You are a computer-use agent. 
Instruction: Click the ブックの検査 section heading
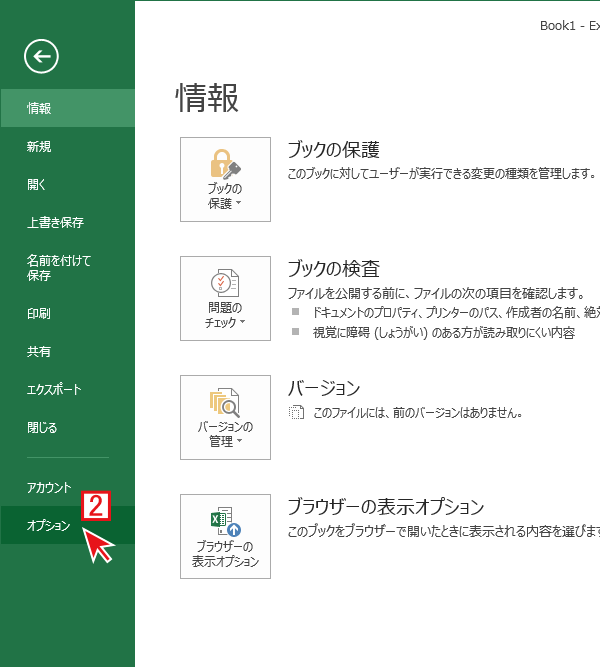(x=334, y=269)
